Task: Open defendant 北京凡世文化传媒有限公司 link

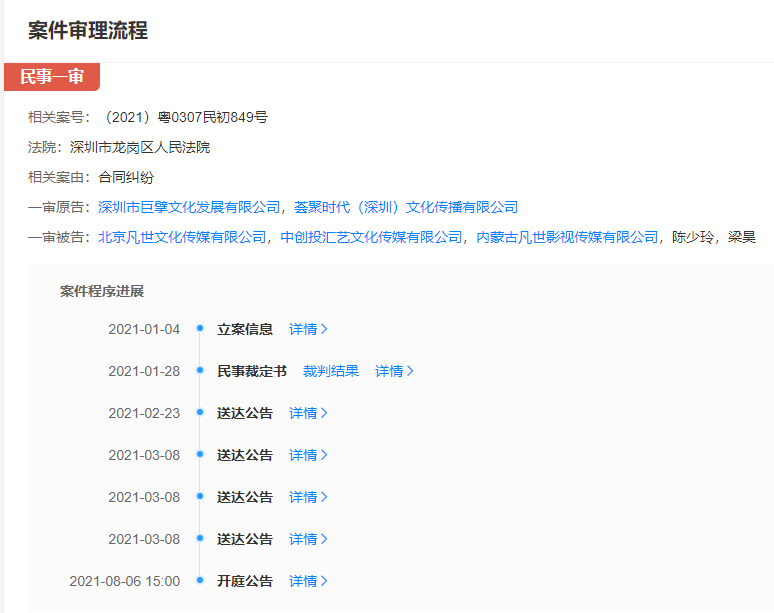Action: (x=182, y=237)
